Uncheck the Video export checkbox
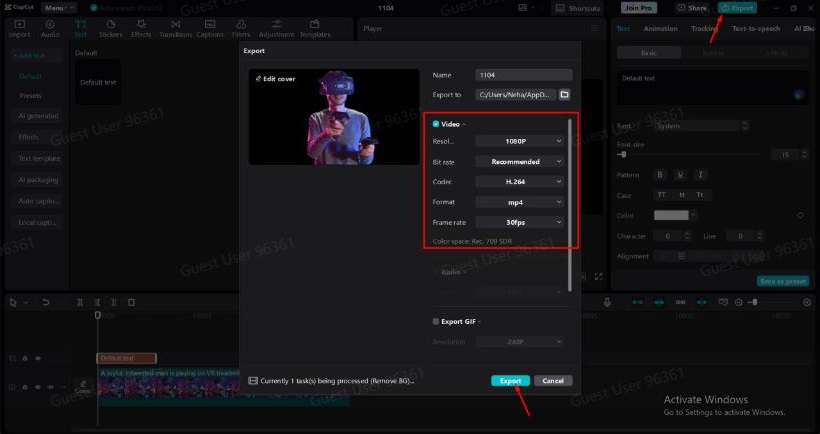 point(436,124)
